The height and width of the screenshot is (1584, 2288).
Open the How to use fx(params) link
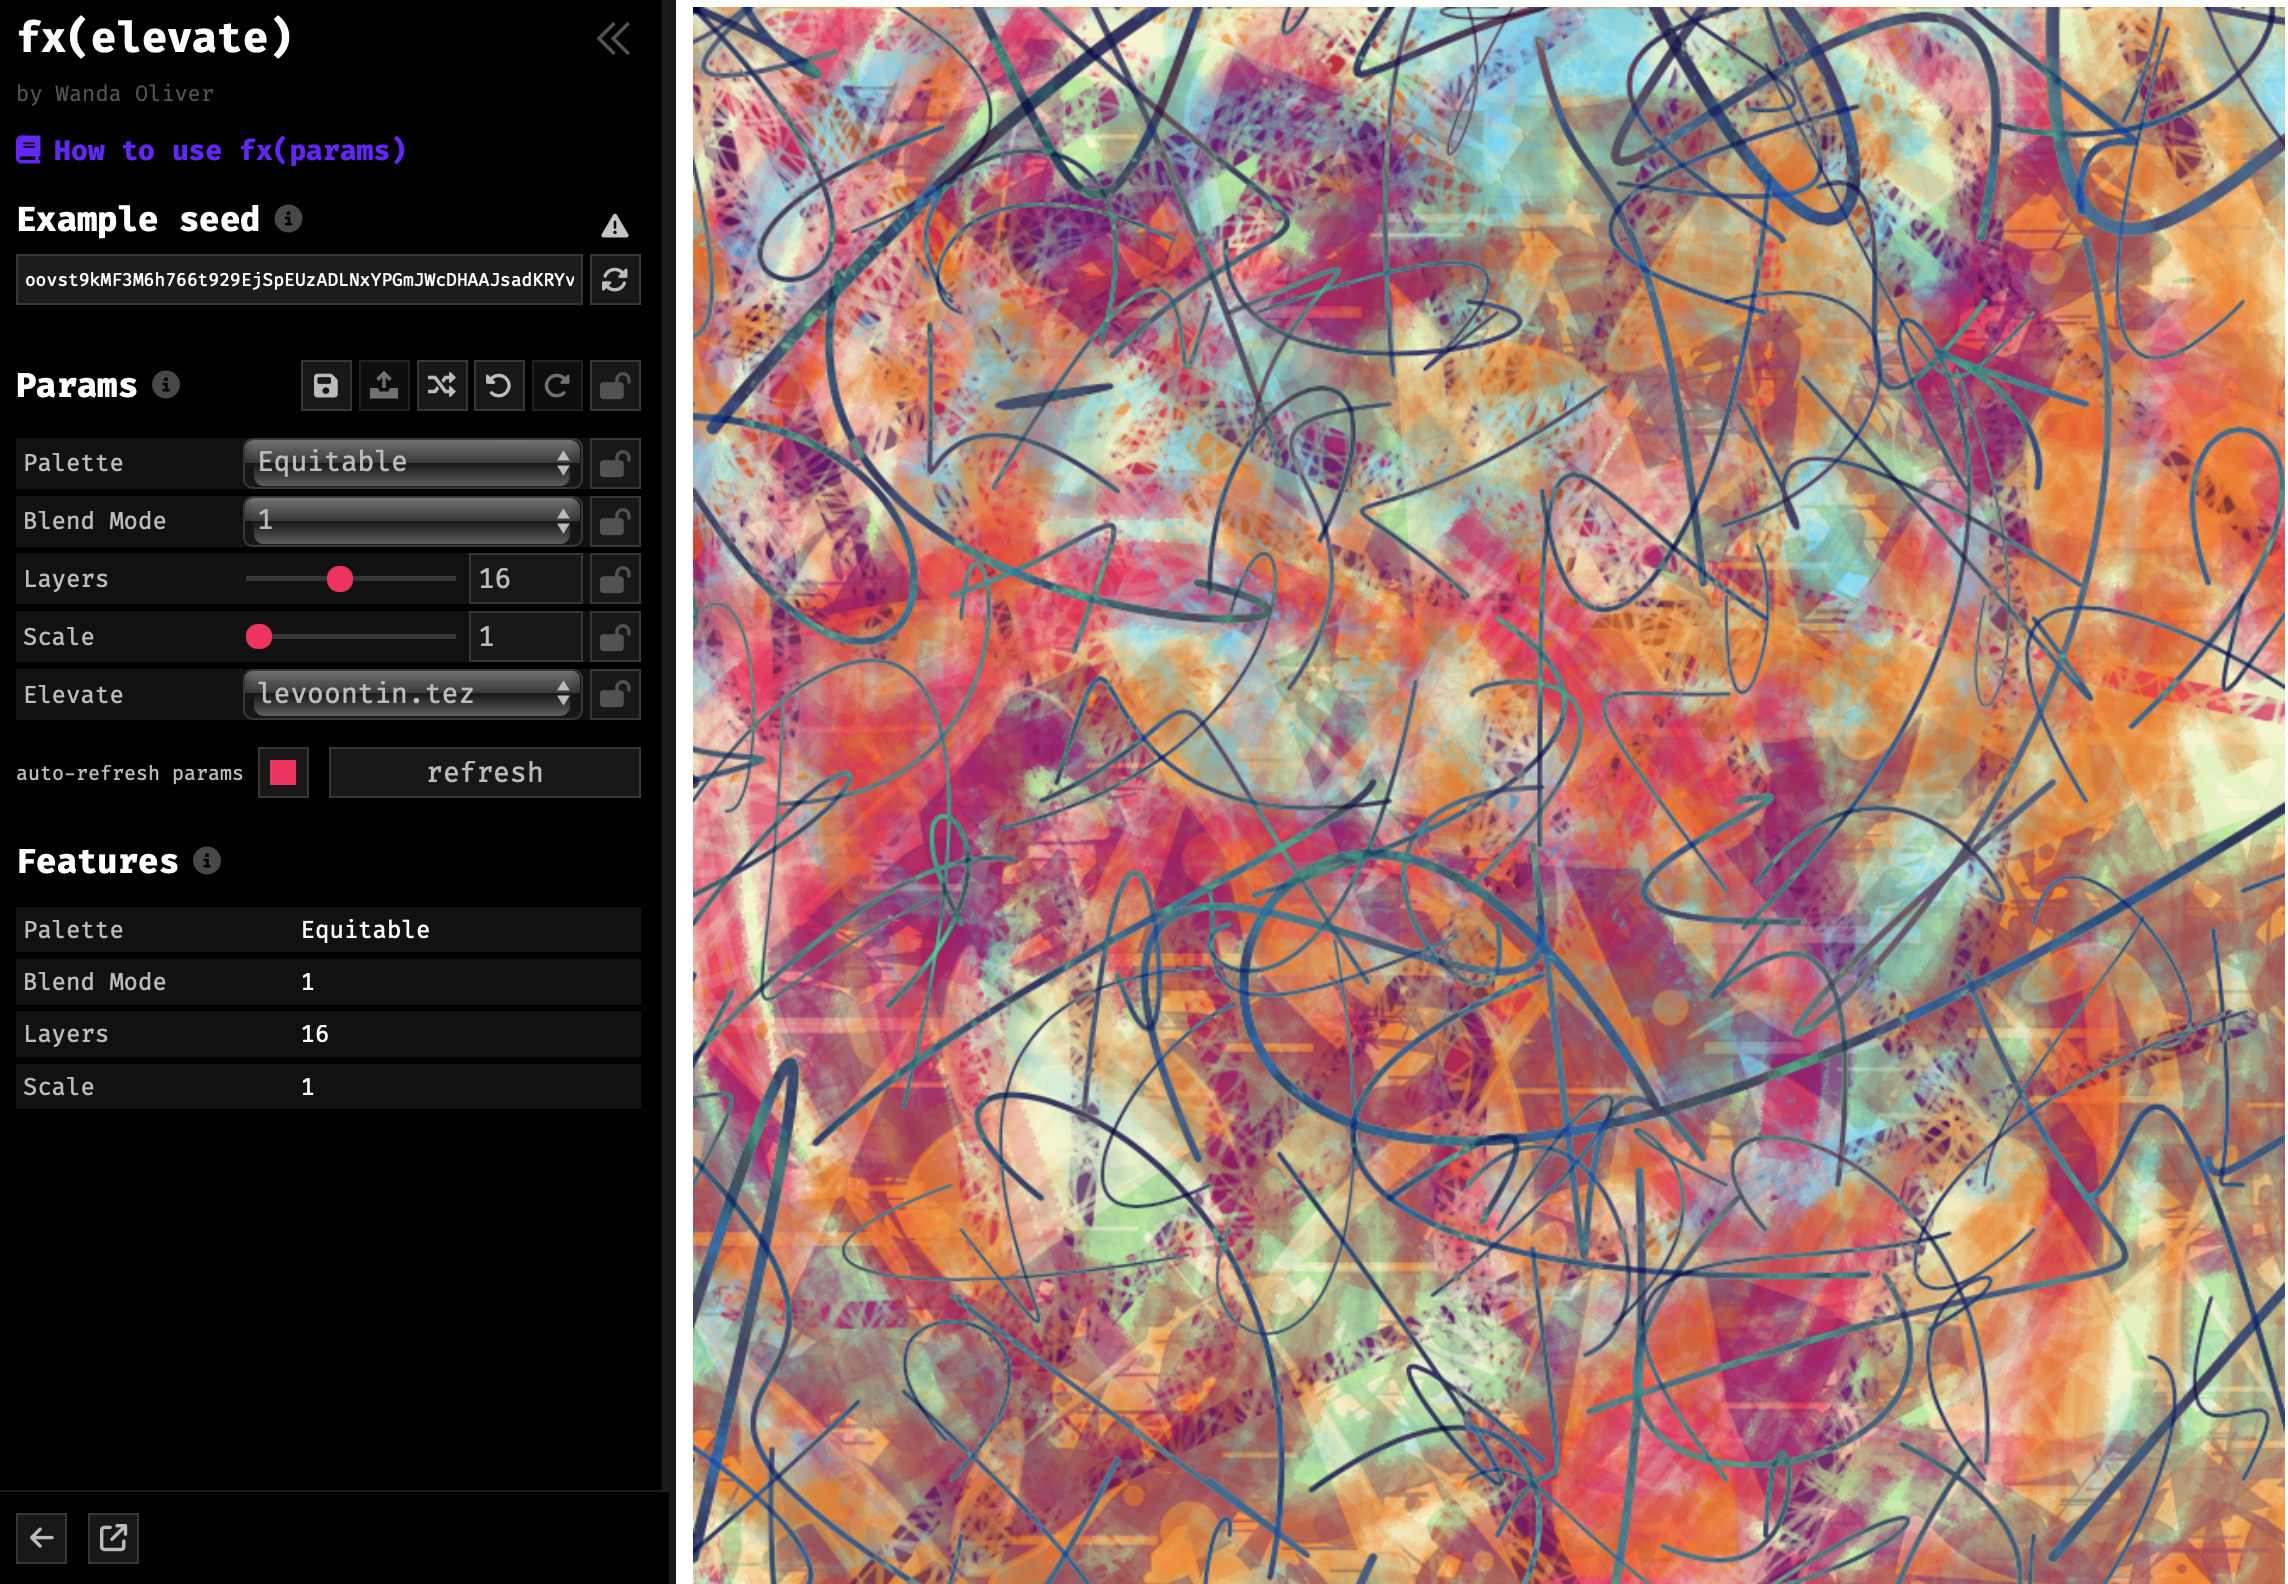click(x=212, y=150)
